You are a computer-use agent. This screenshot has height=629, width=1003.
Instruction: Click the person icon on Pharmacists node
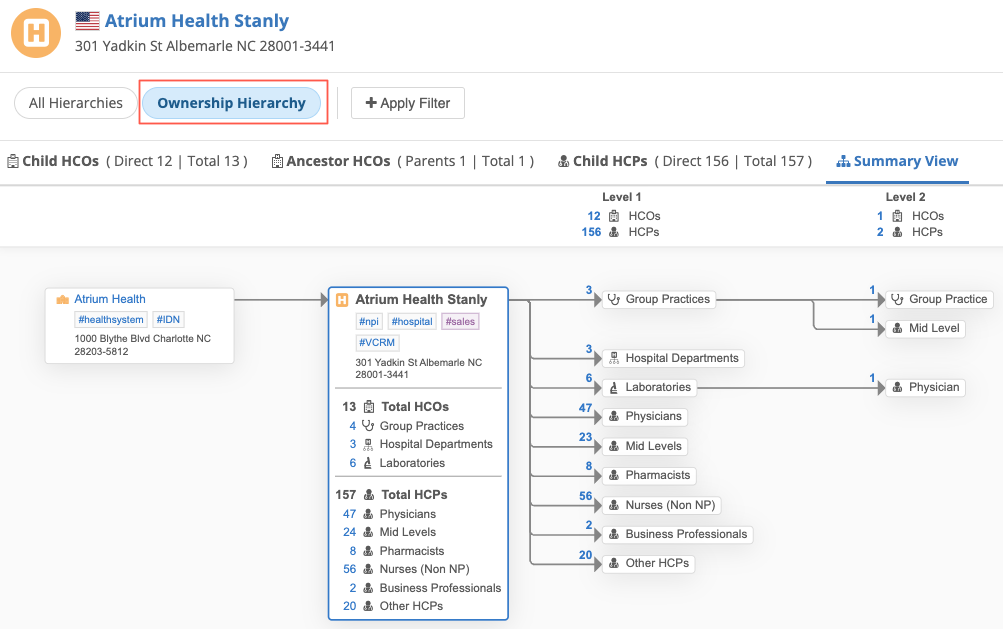612,475
